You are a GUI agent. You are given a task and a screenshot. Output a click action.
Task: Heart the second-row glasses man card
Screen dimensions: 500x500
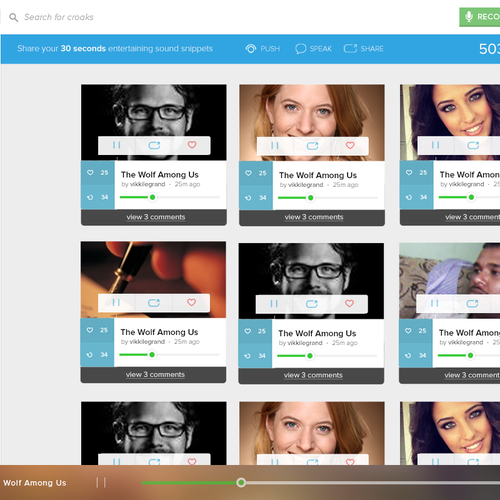point(349,304)
